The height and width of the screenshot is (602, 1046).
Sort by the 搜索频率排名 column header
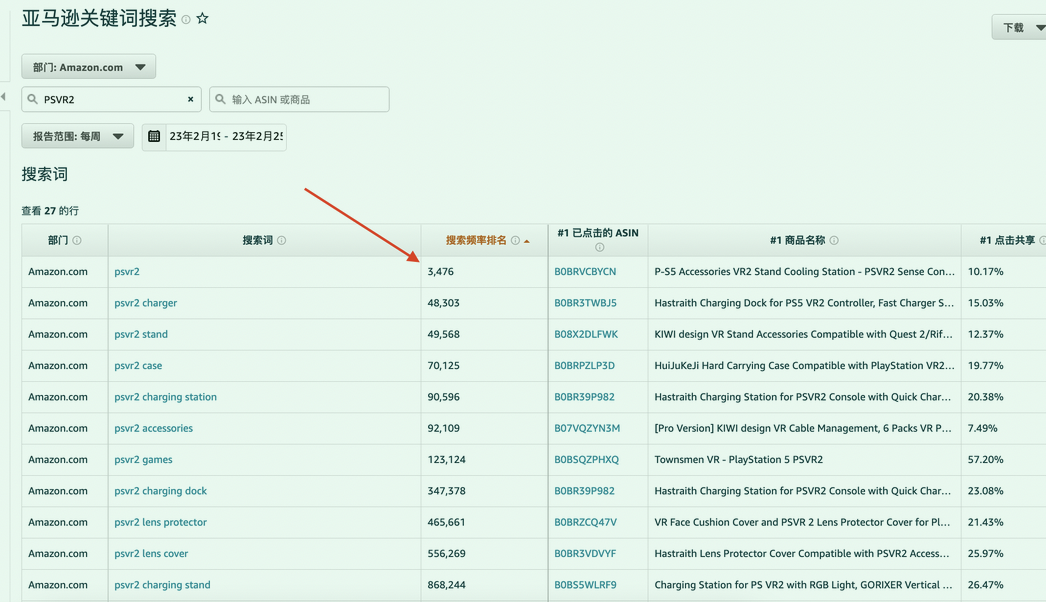(x=476, y=240)
